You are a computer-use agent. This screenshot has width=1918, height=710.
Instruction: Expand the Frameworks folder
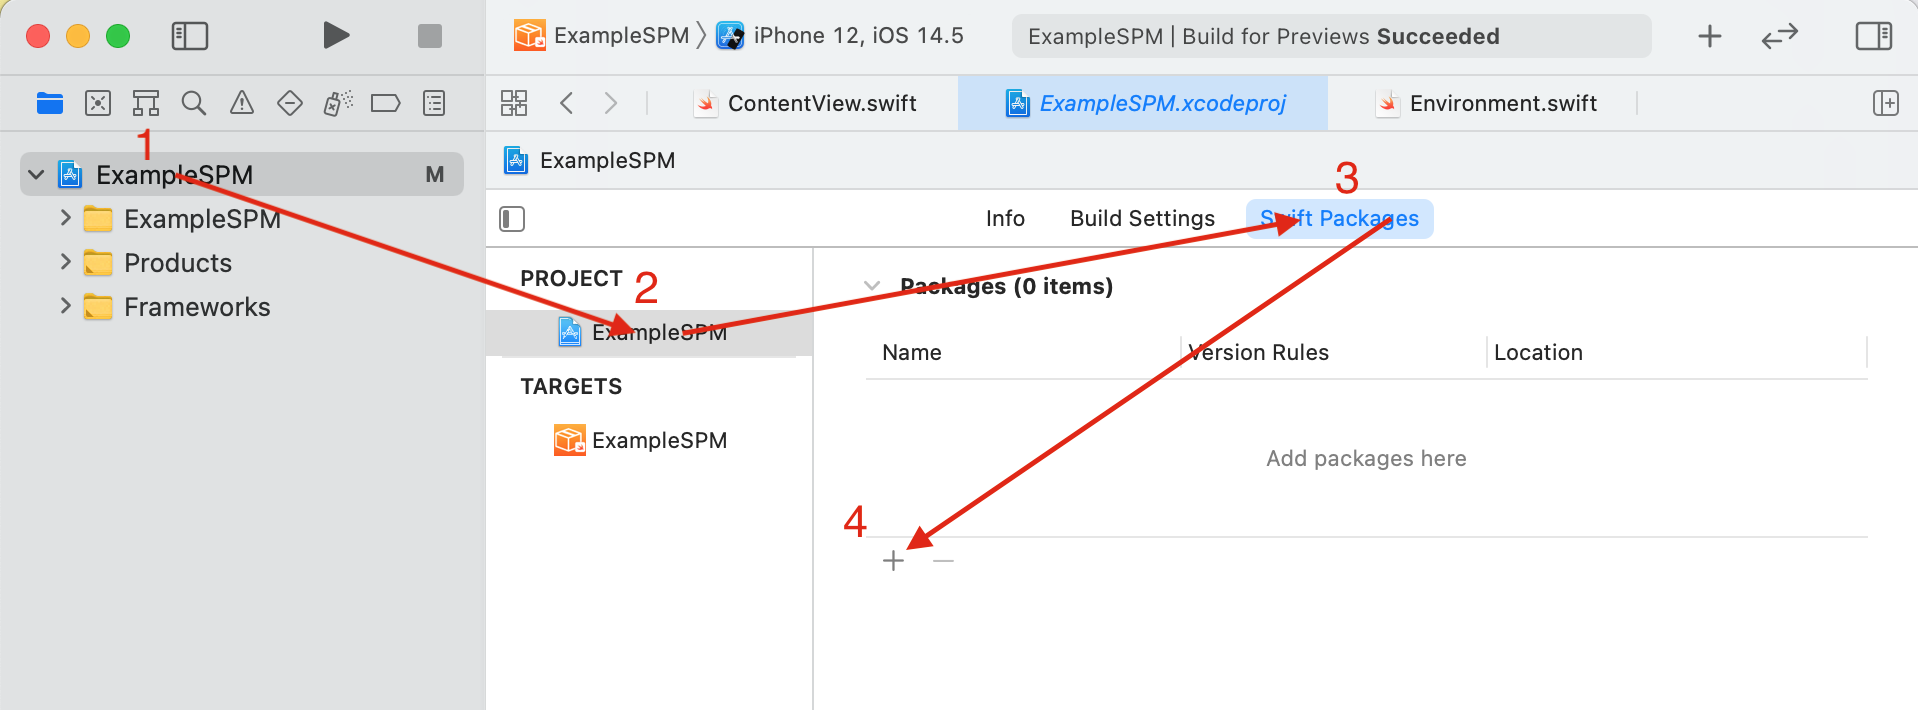pyautogui.click(x=65, y=306)
